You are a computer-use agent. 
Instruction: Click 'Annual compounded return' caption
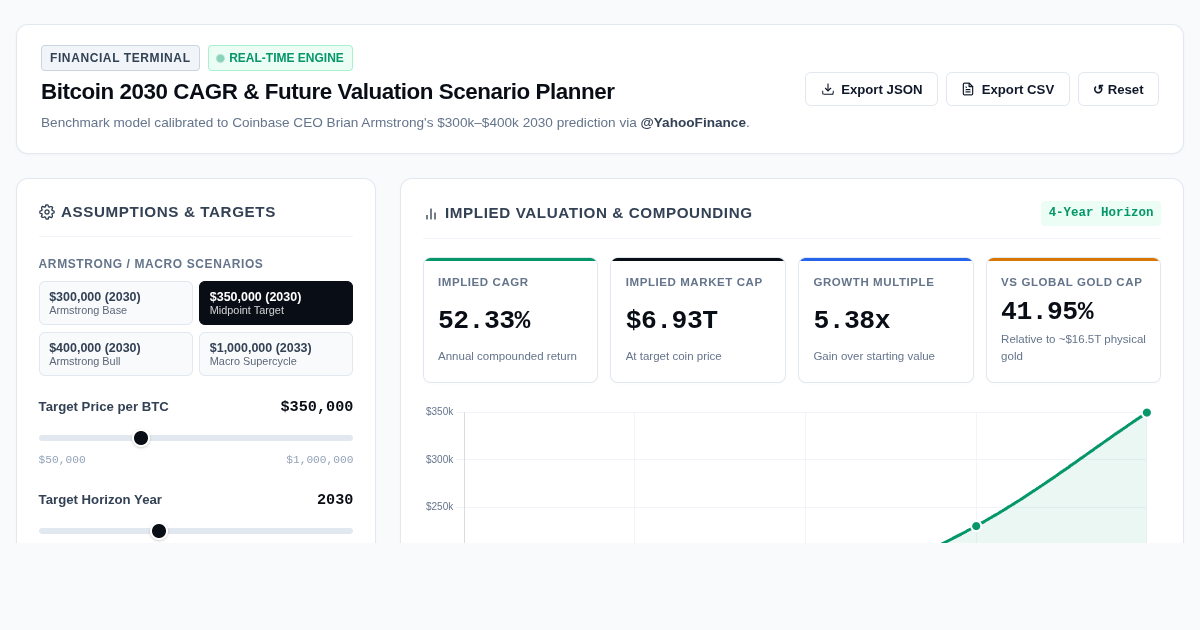[507, 356]
